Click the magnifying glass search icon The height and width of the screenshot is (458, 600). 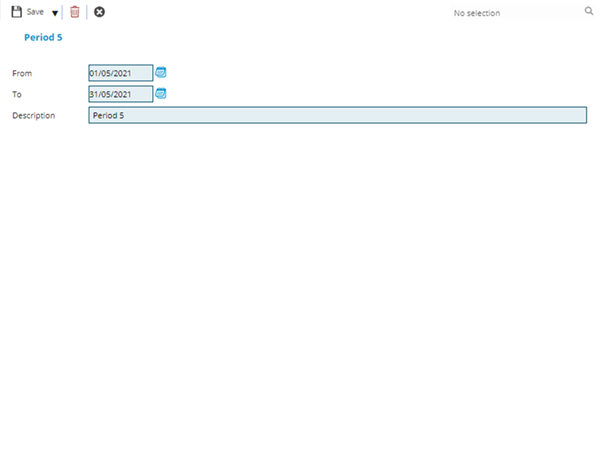point(589,12)
